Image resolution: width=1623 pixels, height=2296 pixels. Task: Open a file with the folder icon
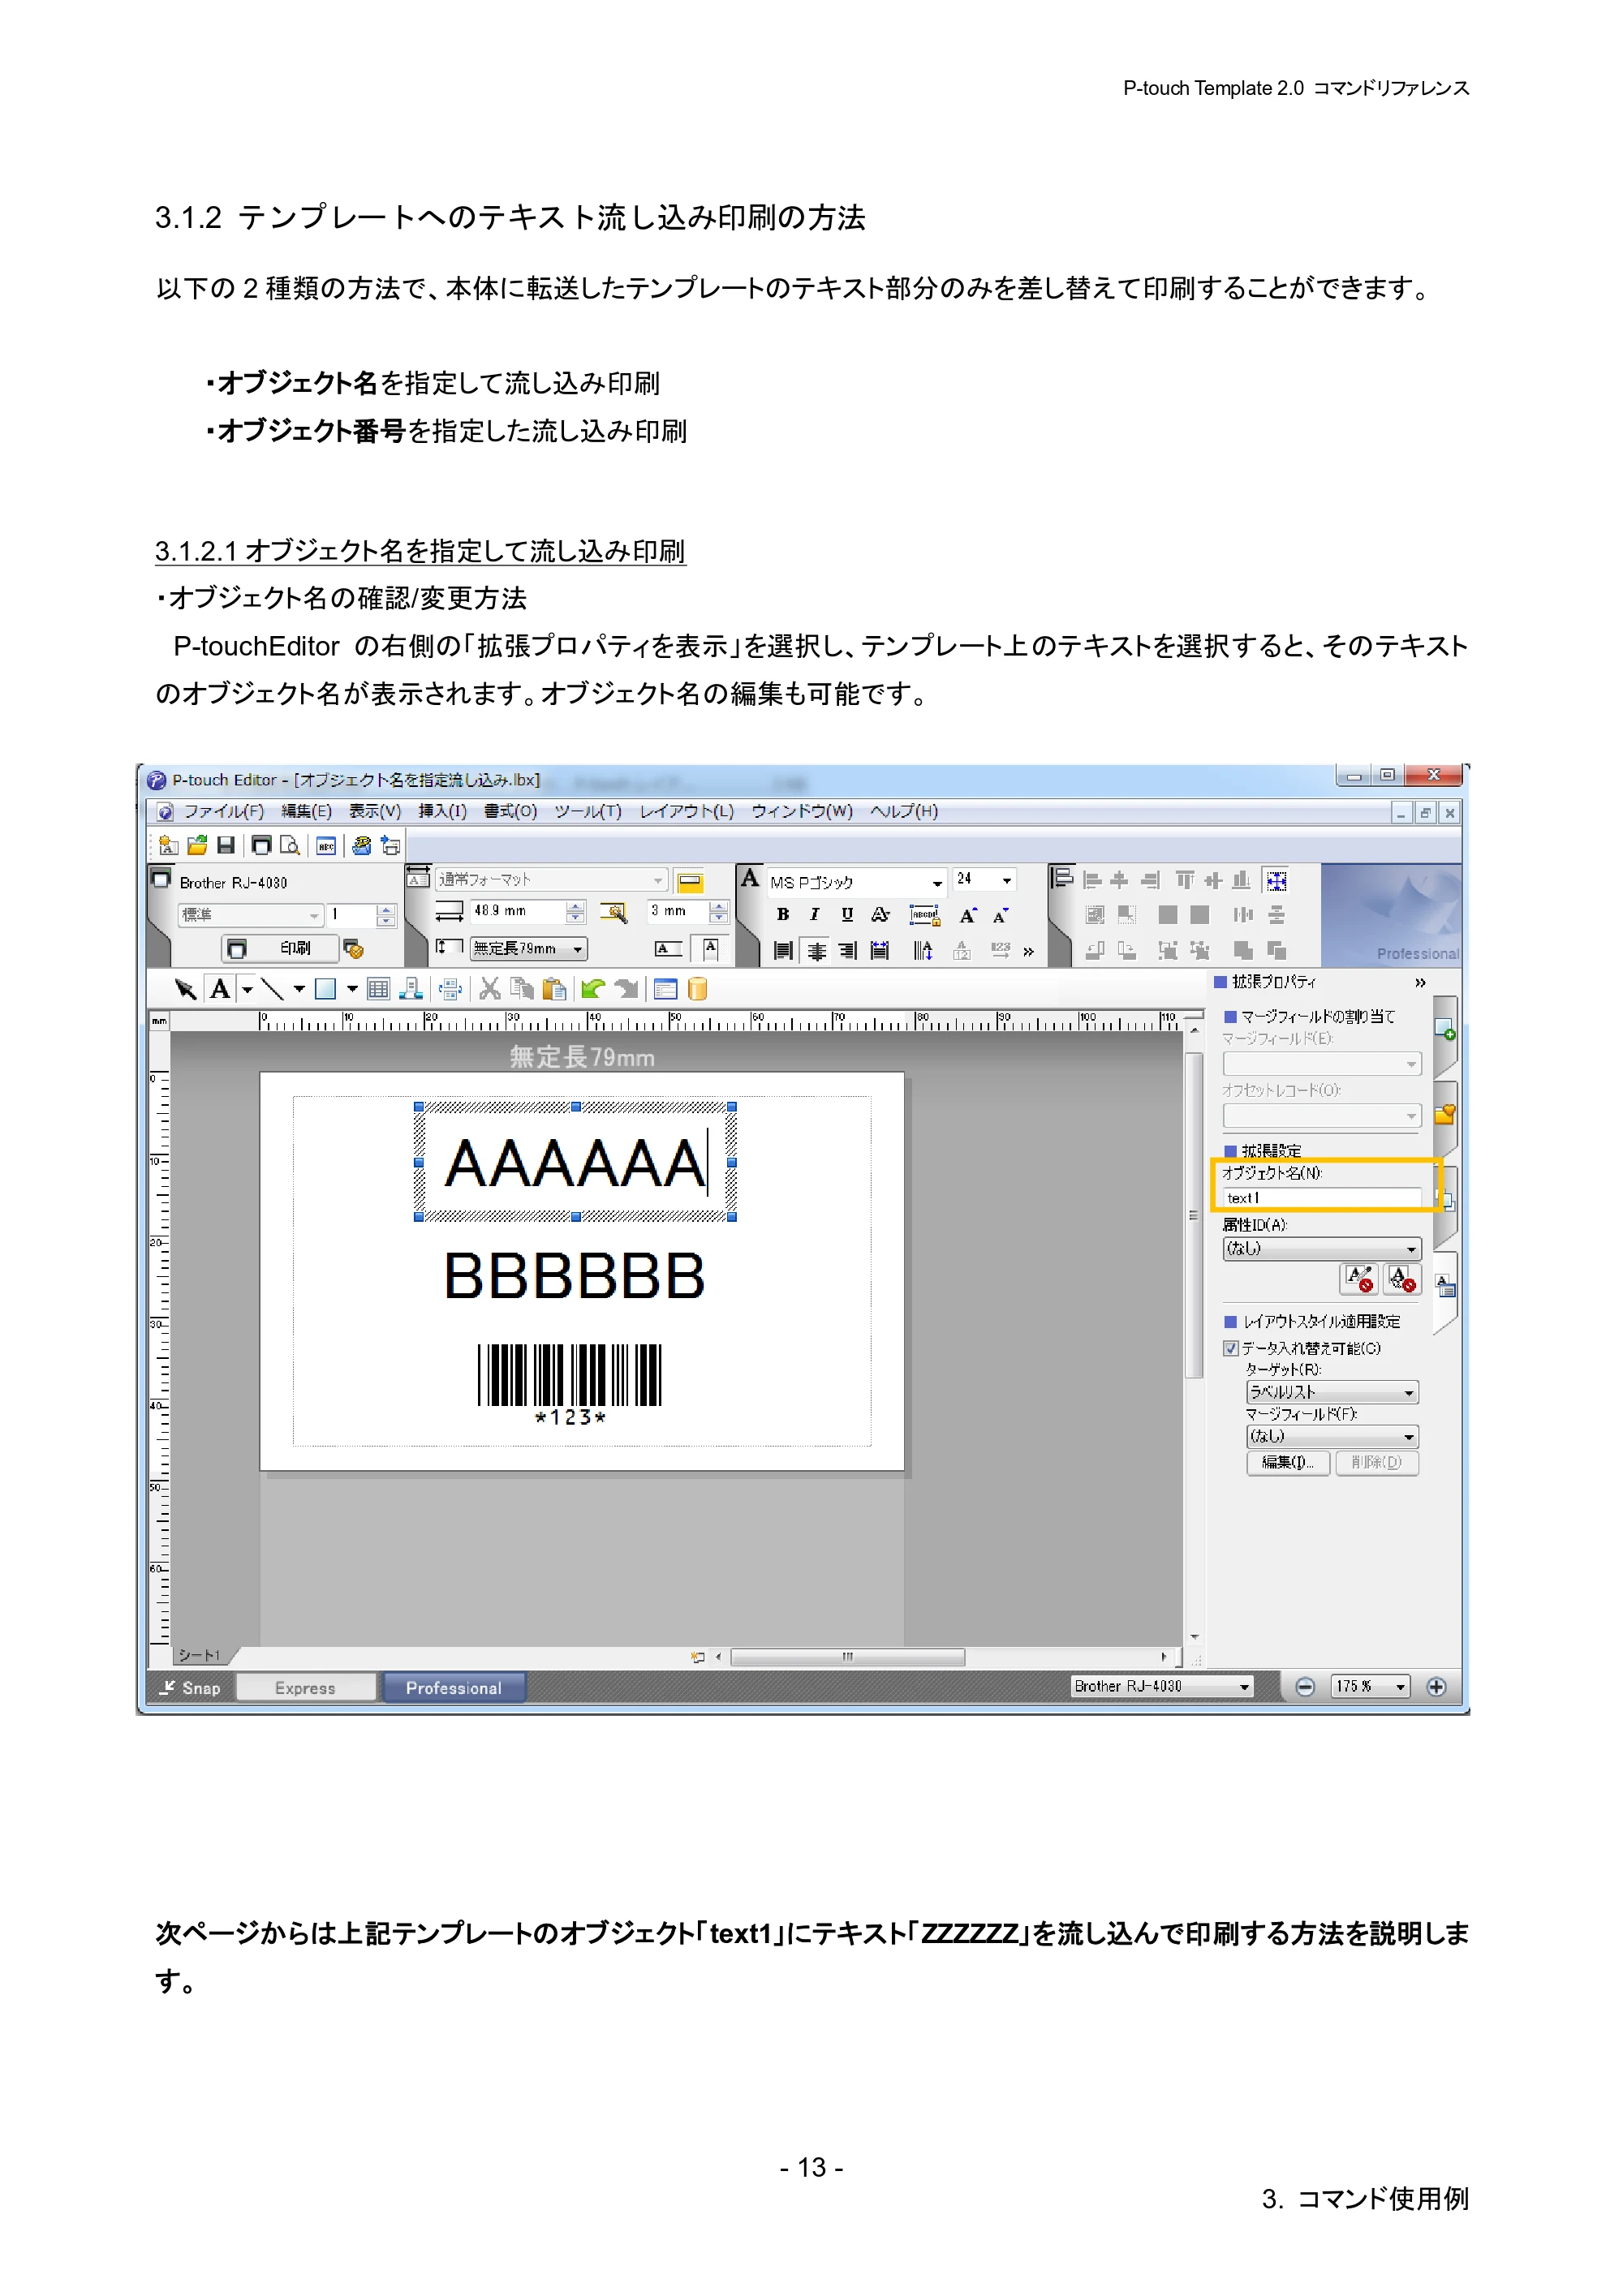[197, 845]
